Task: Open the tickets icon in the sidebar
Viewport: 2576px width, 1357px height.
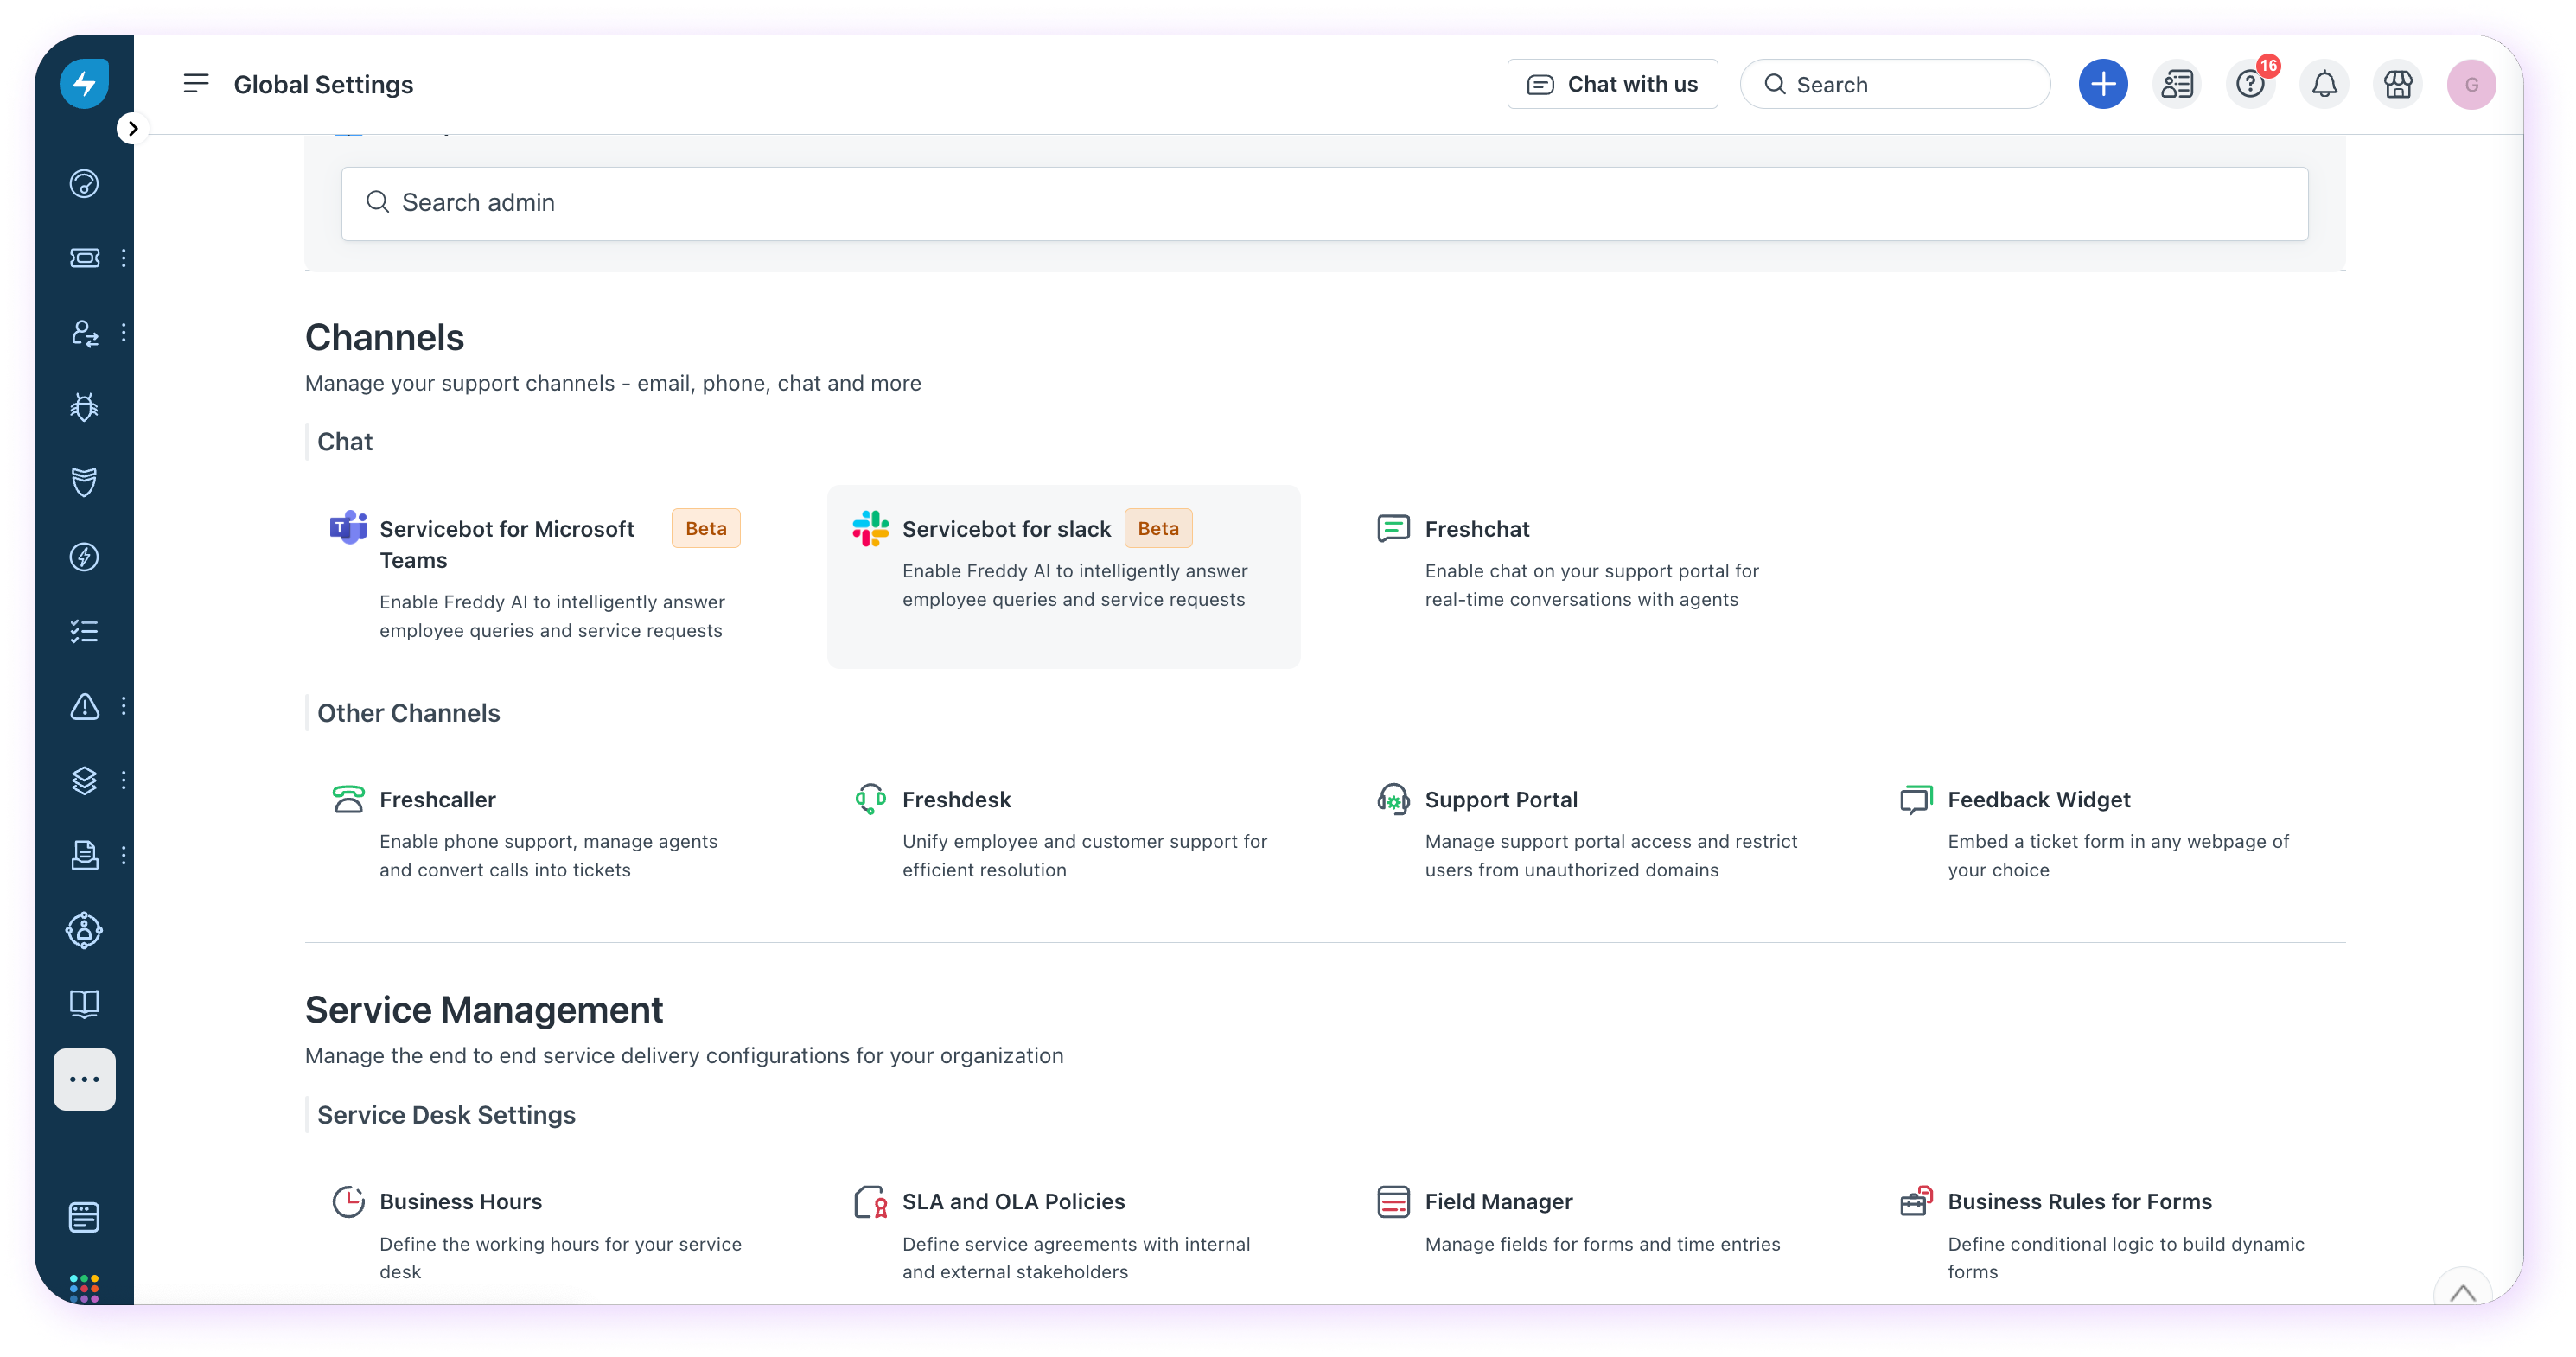Action: (x=84, y=258)
